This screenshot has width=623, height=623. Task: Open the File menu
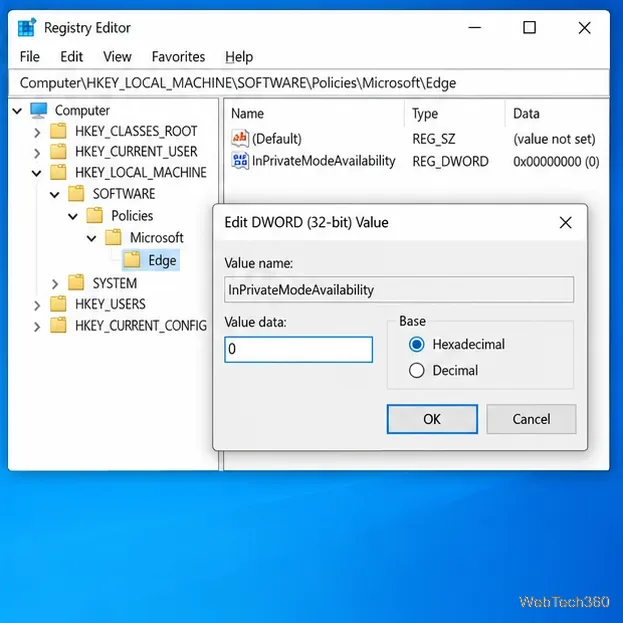30,57
